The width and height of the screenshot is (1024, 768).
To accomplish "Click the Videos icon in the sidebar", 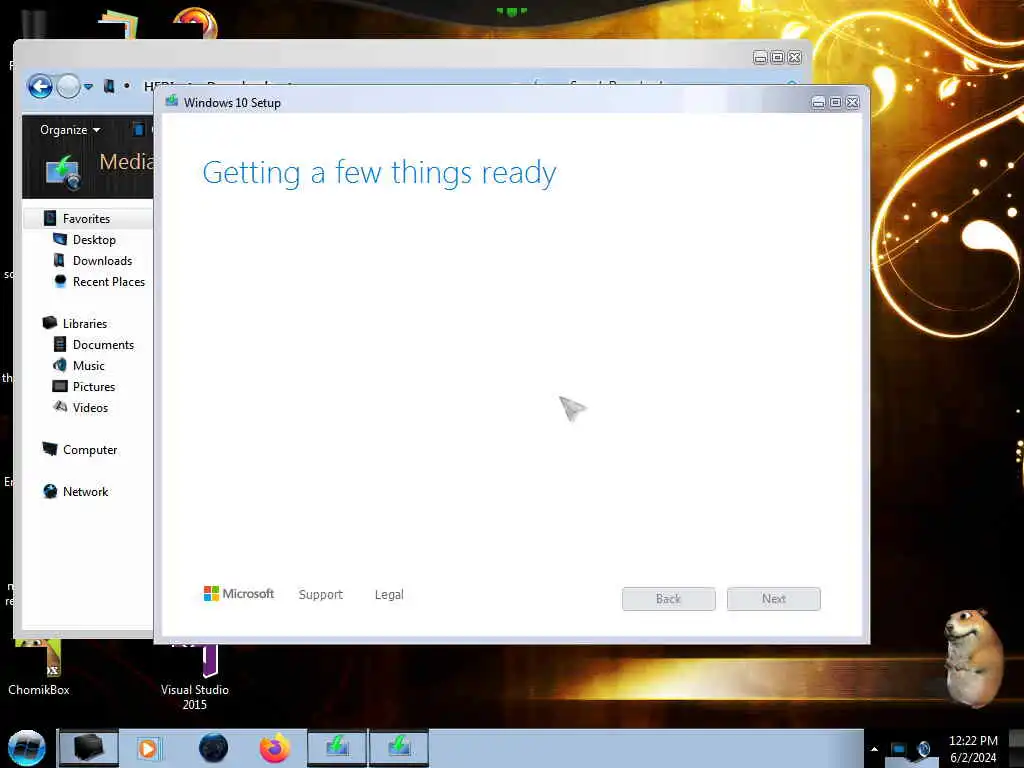I will click(60, 407).
